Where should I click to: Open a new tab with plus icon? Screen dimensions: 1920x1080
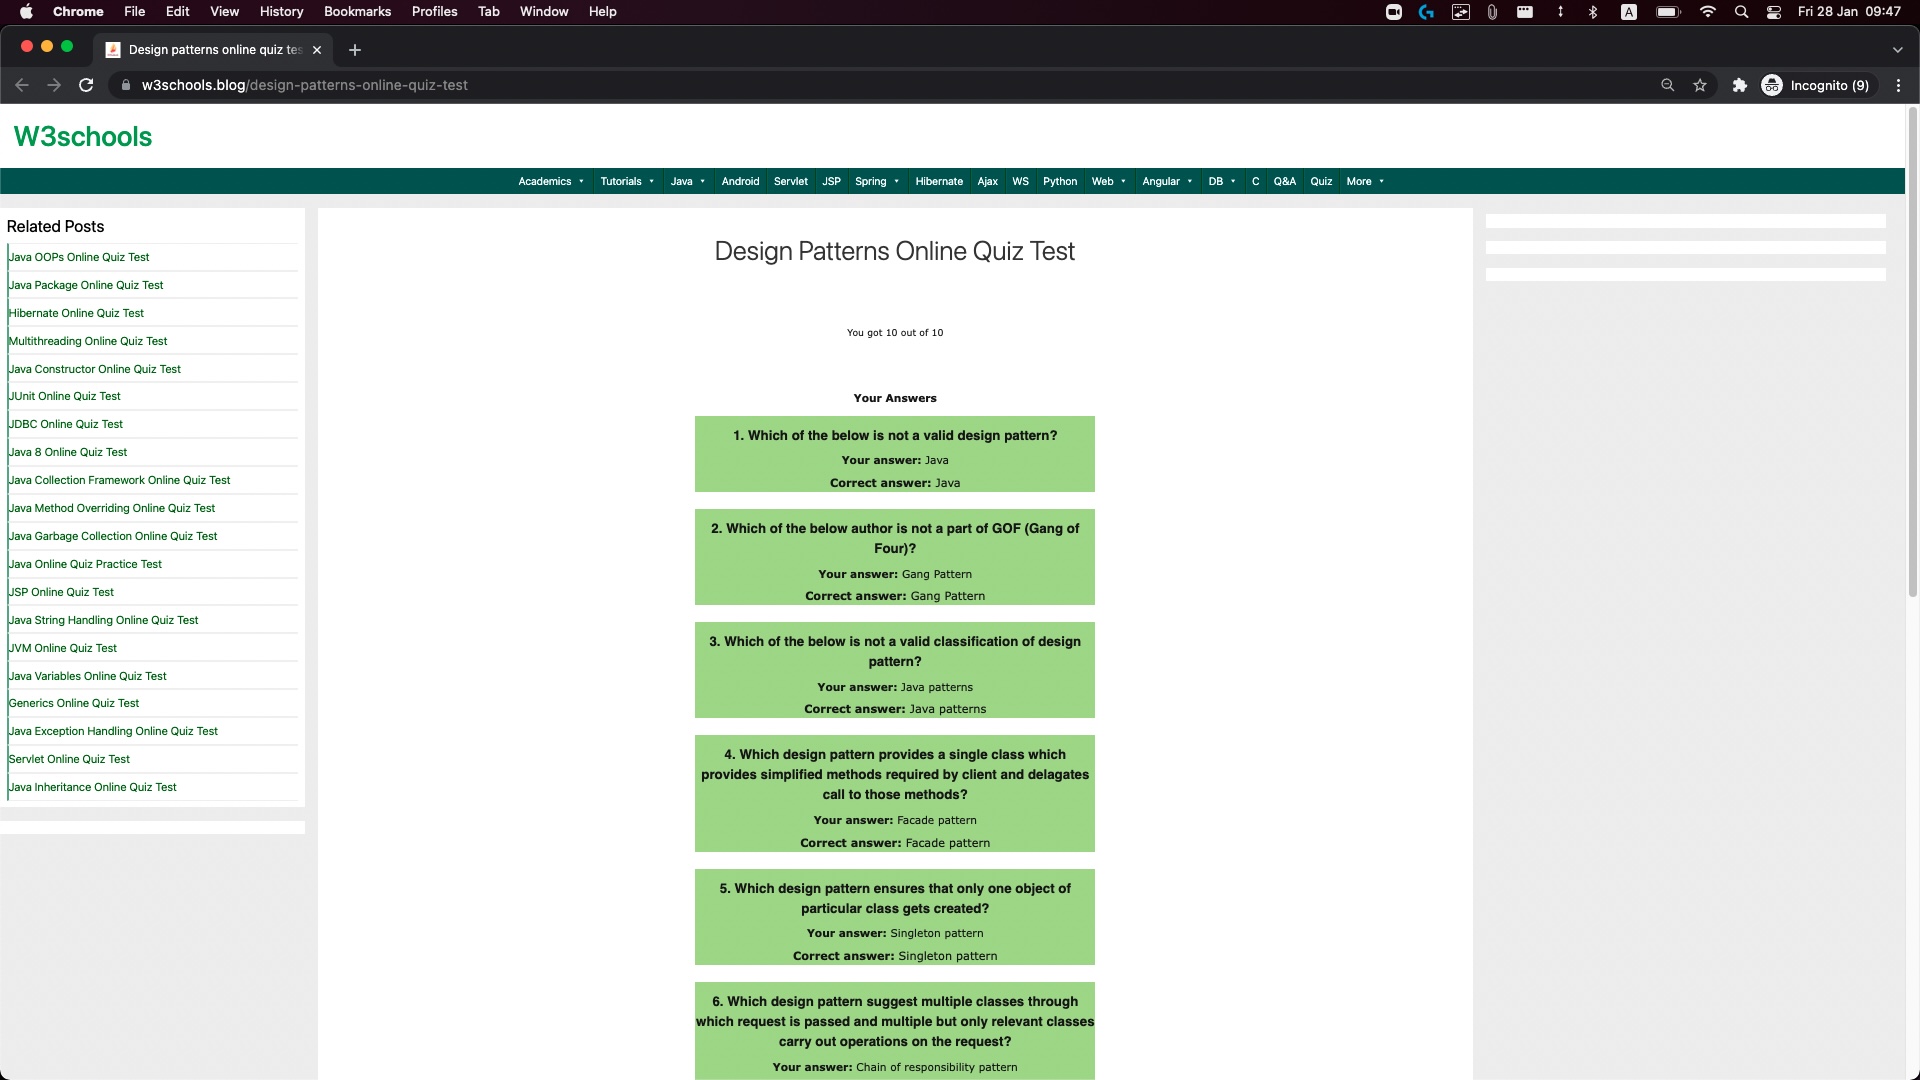355,50
